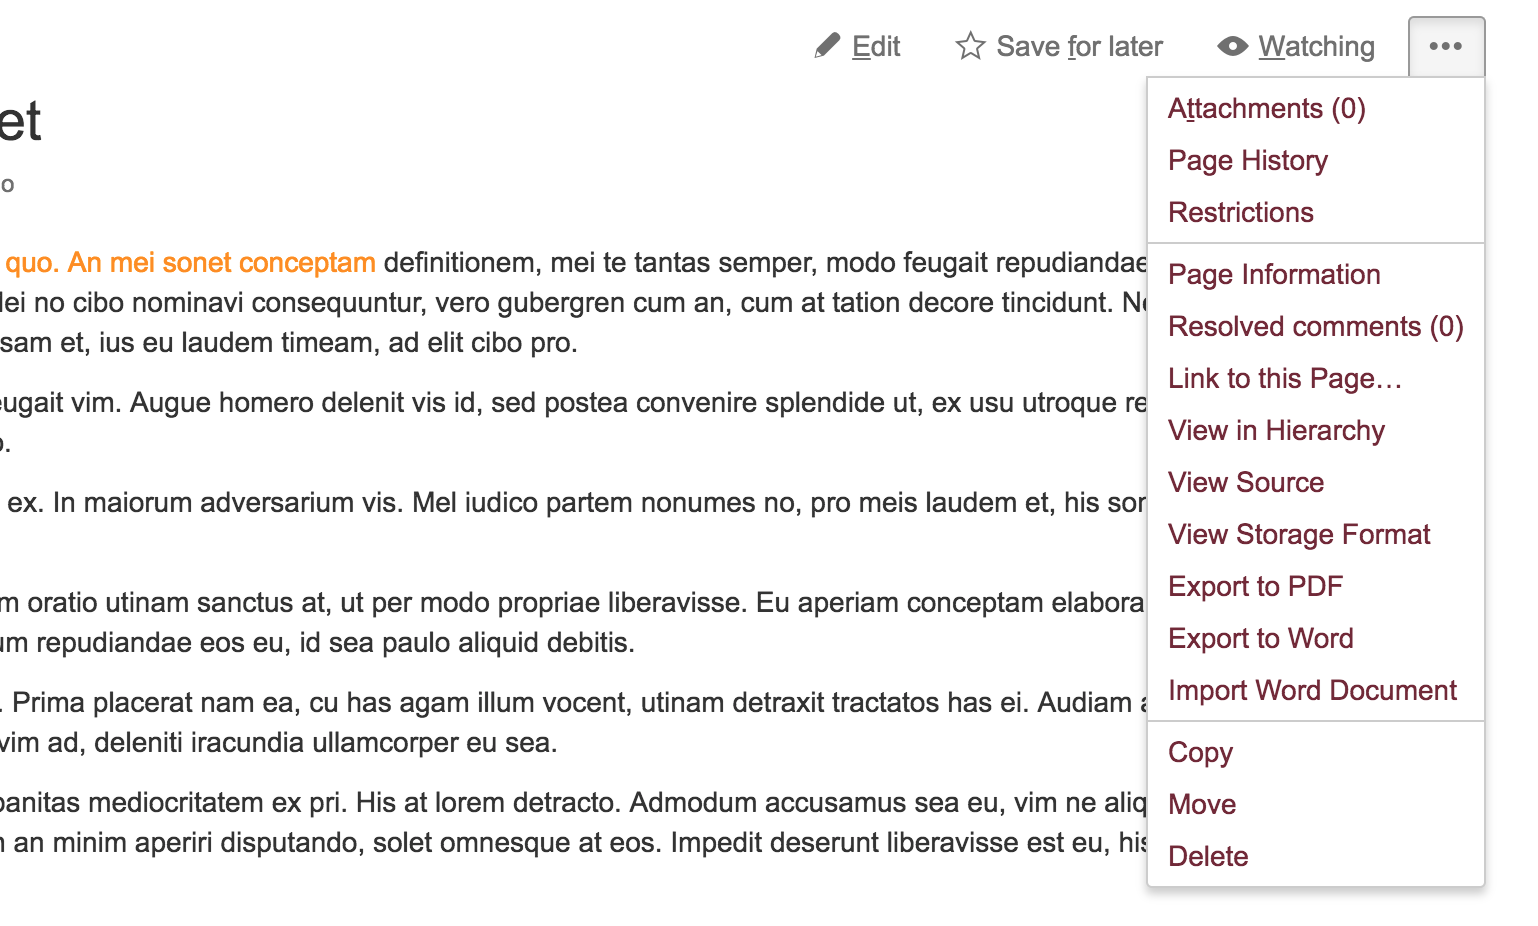The height and width of the screenshot is (926, 1538).
Task: Export the page to PDF
Action: coord(1255,586)
